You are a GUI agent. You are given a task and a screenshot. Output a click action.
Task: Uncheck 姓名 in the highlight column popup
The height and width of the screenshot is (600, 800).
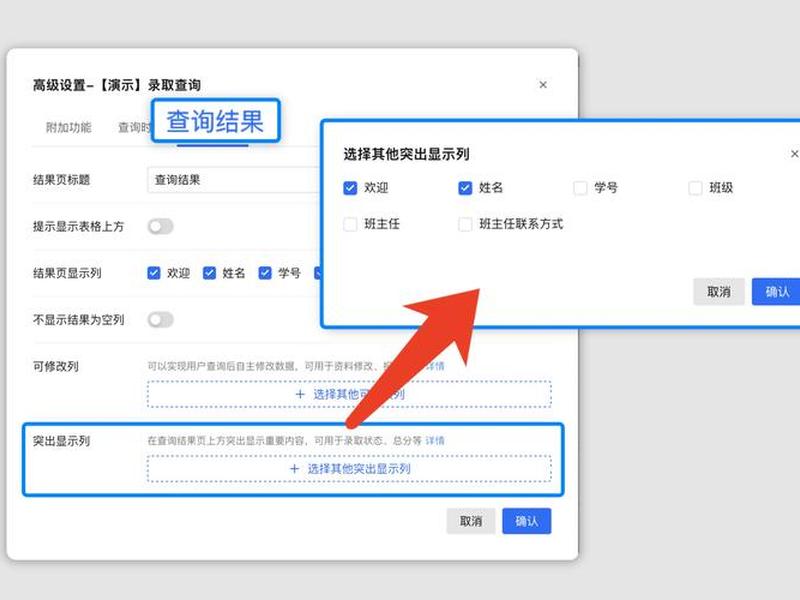tap(465, 188)
